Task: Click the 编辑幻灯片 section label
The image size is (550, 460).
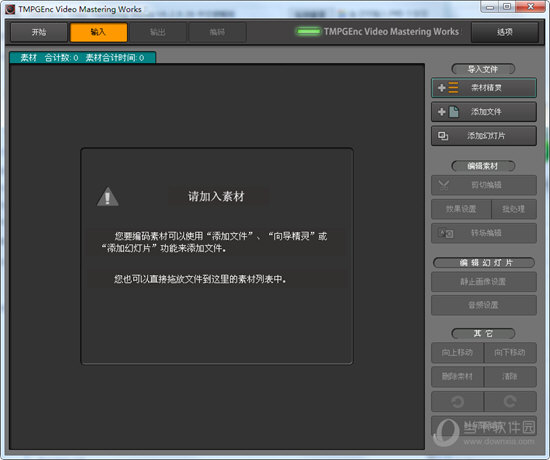Action: tap(484, 263)
